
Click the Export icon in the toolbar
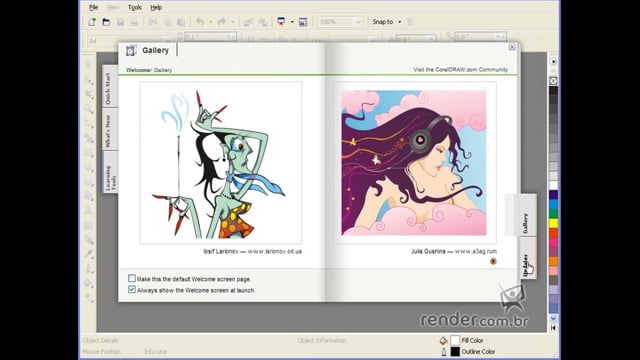click(262, 22)
